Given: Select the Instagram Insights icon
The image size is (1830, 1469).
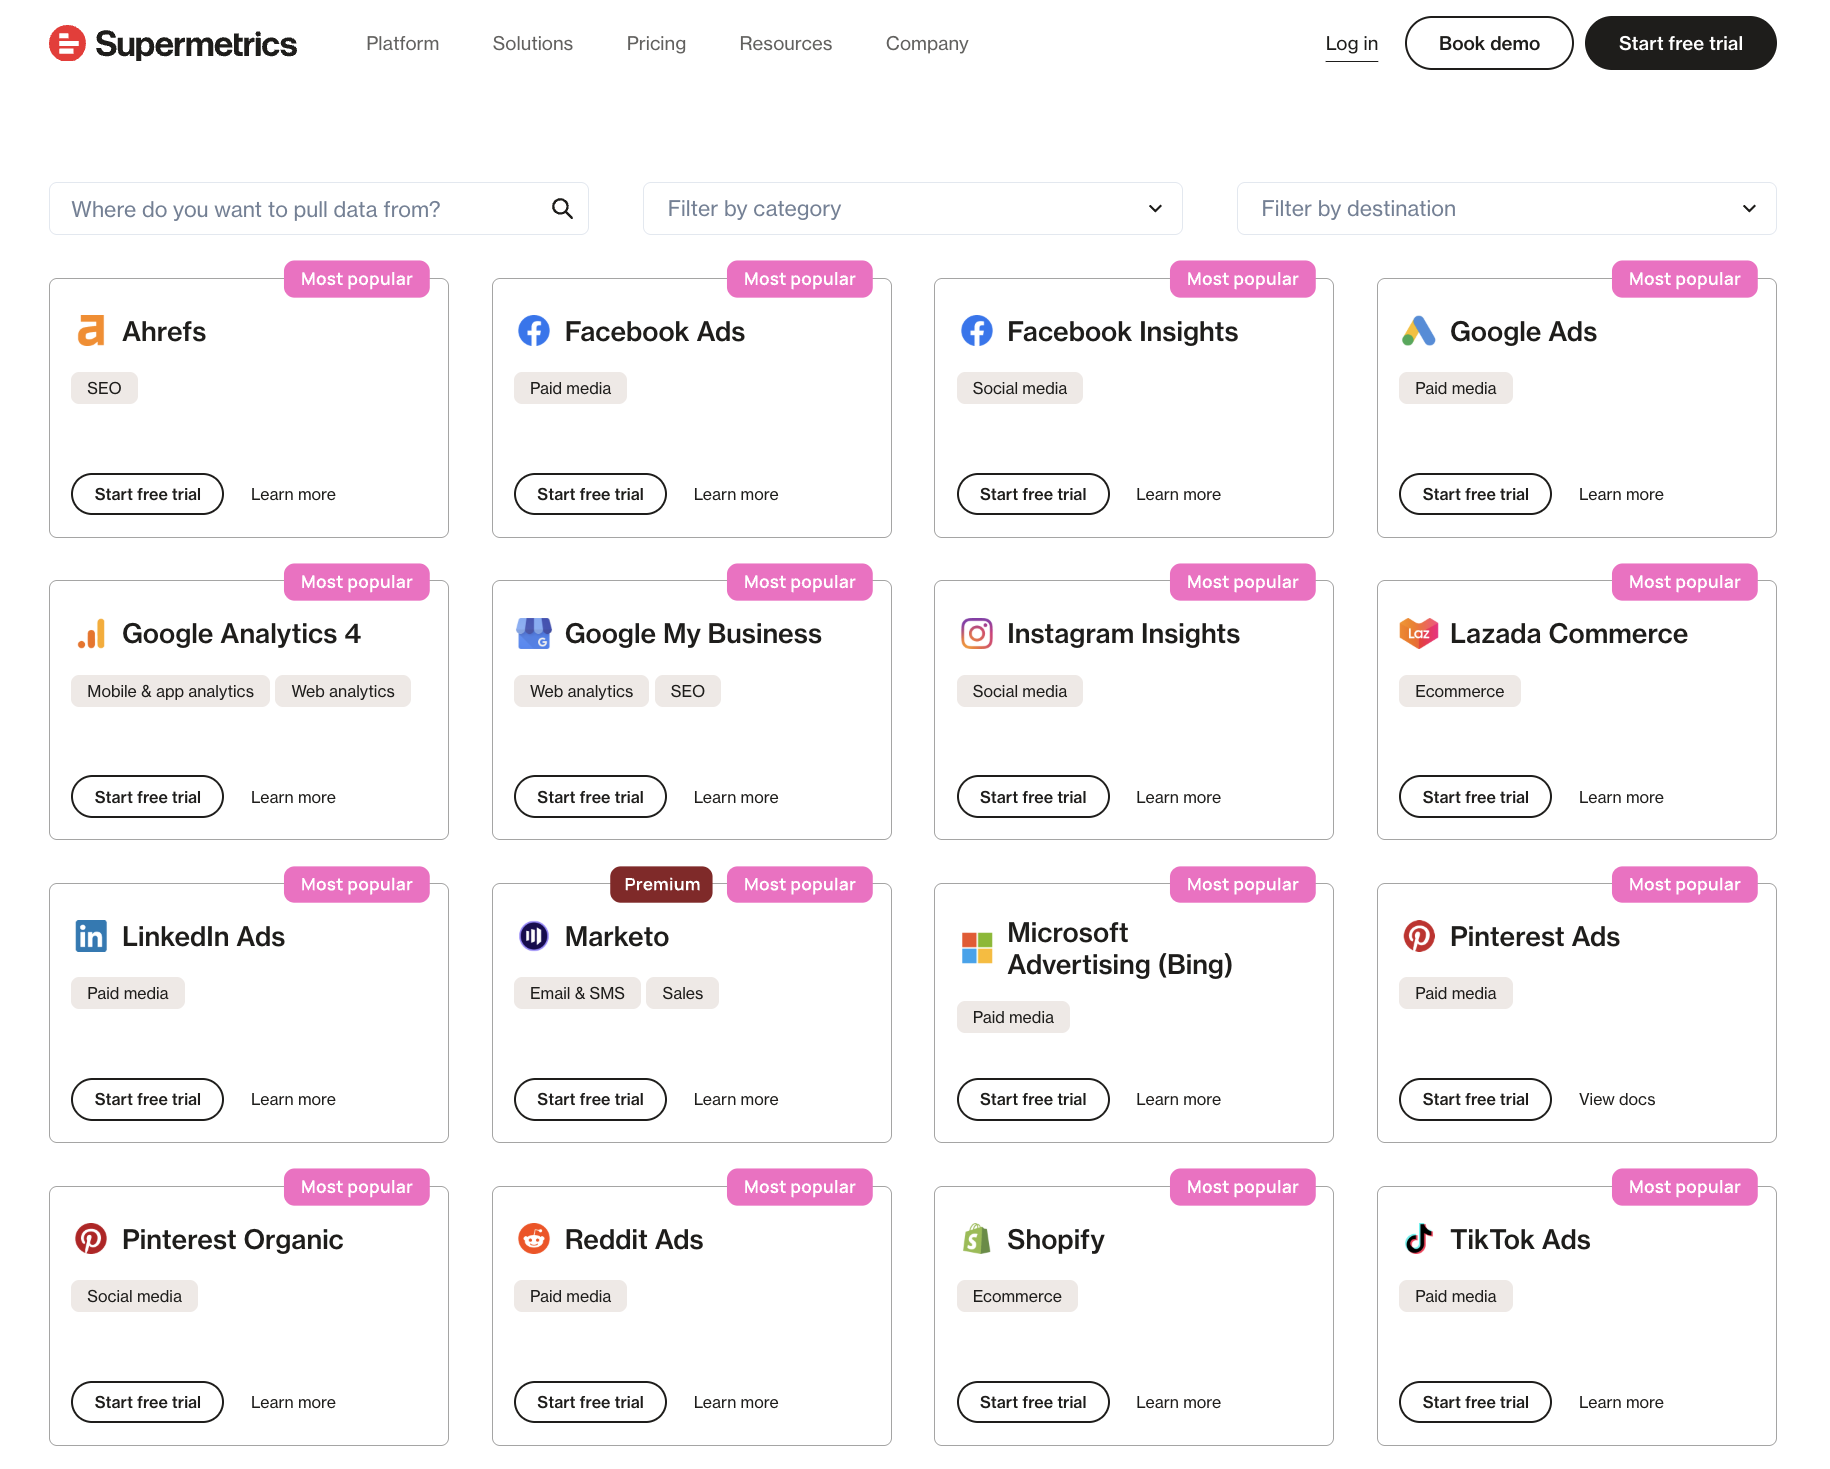Looking at the screenshot, I should pos(976,633).
